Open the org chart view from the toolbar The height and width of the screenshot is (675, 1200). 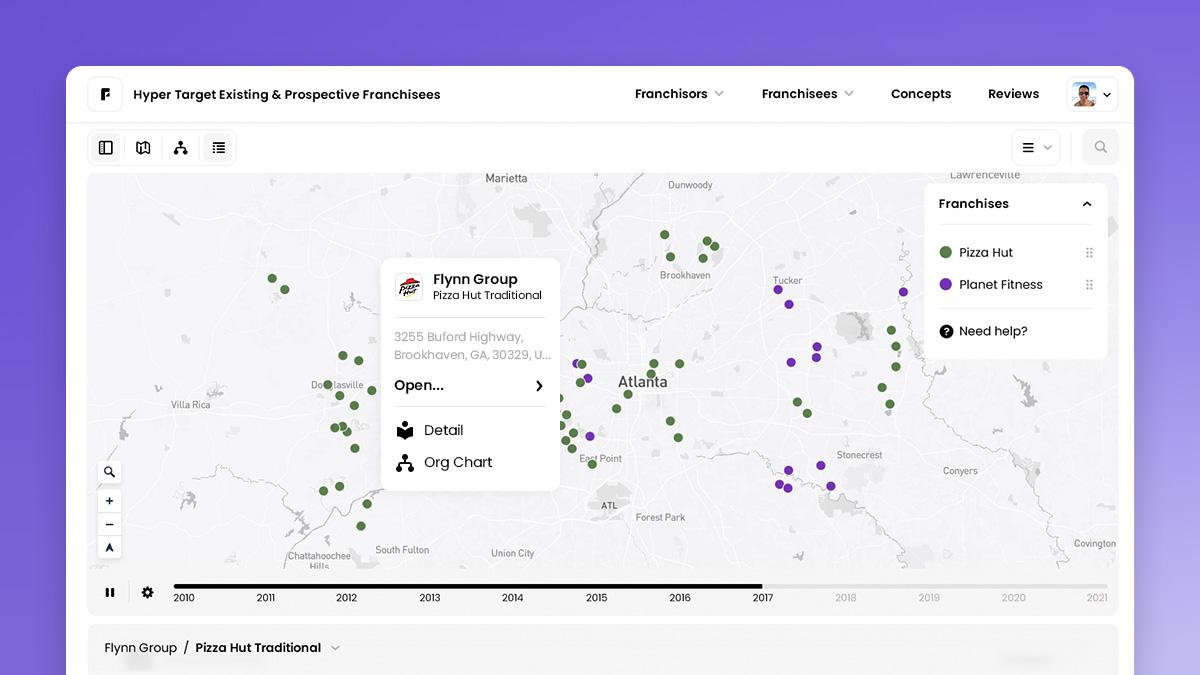click(x=180, y=147)
